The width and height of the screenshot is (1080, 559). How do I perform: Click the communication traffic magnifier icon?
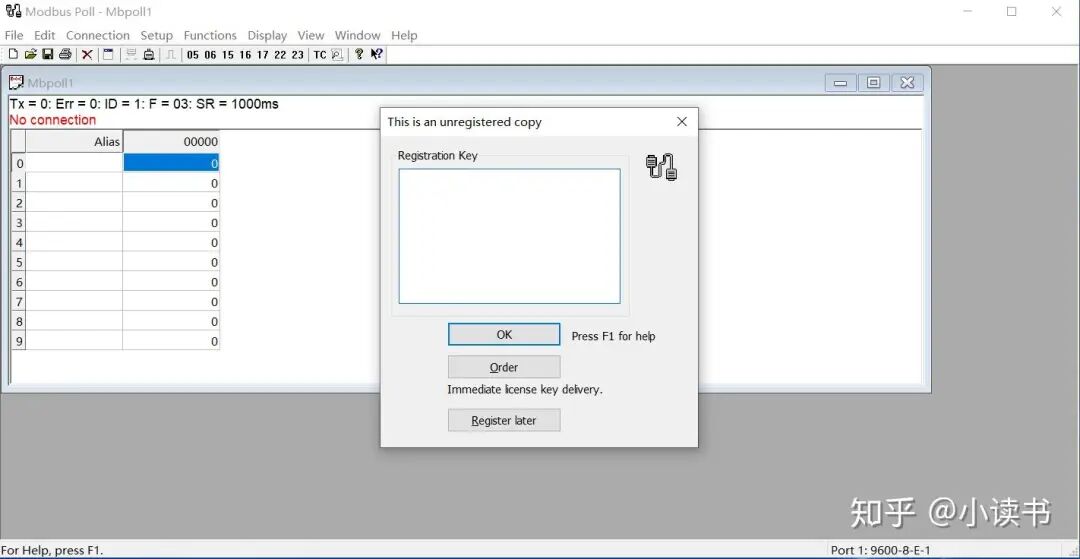(x=337, y=54)
